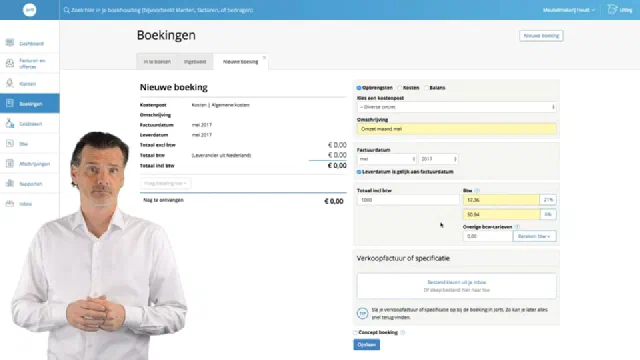
Task: Switch to the In te boeken tab
Action: pyautogui.click(x=157, y=62)
